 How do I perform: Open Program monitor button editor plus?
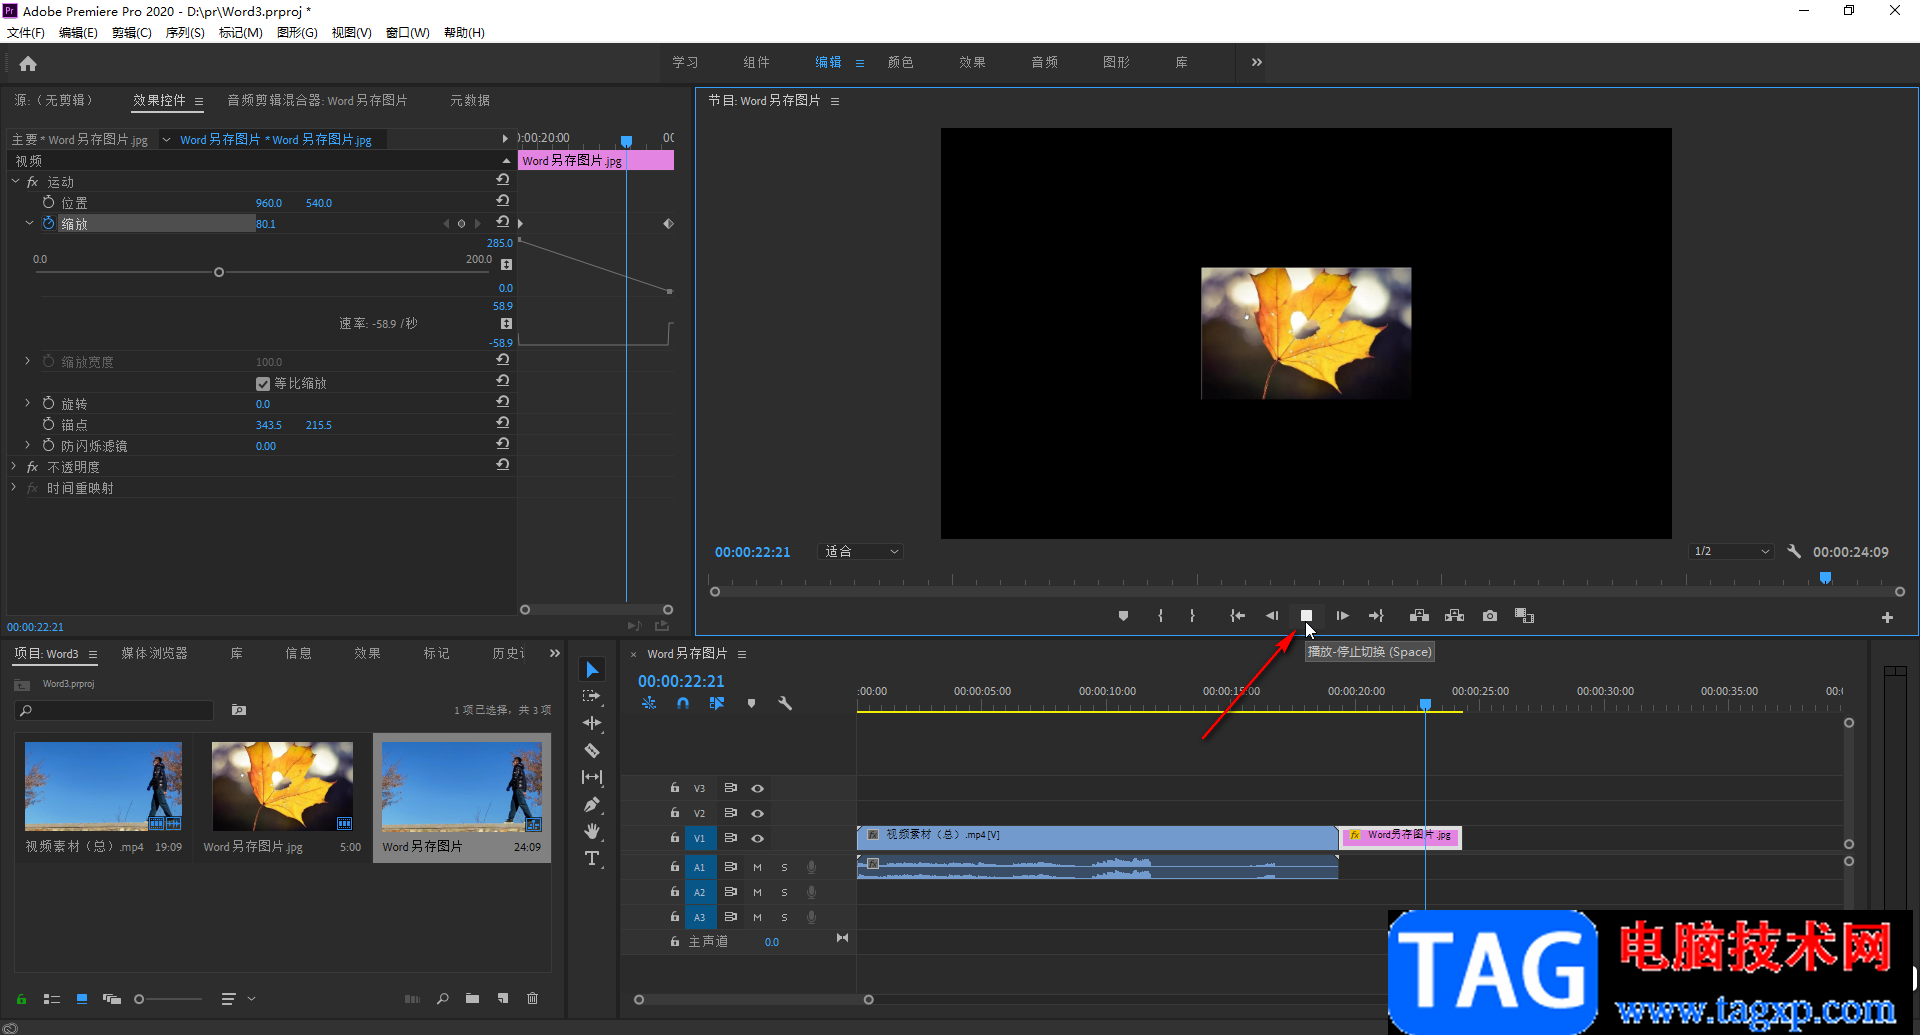point(1887,618)
